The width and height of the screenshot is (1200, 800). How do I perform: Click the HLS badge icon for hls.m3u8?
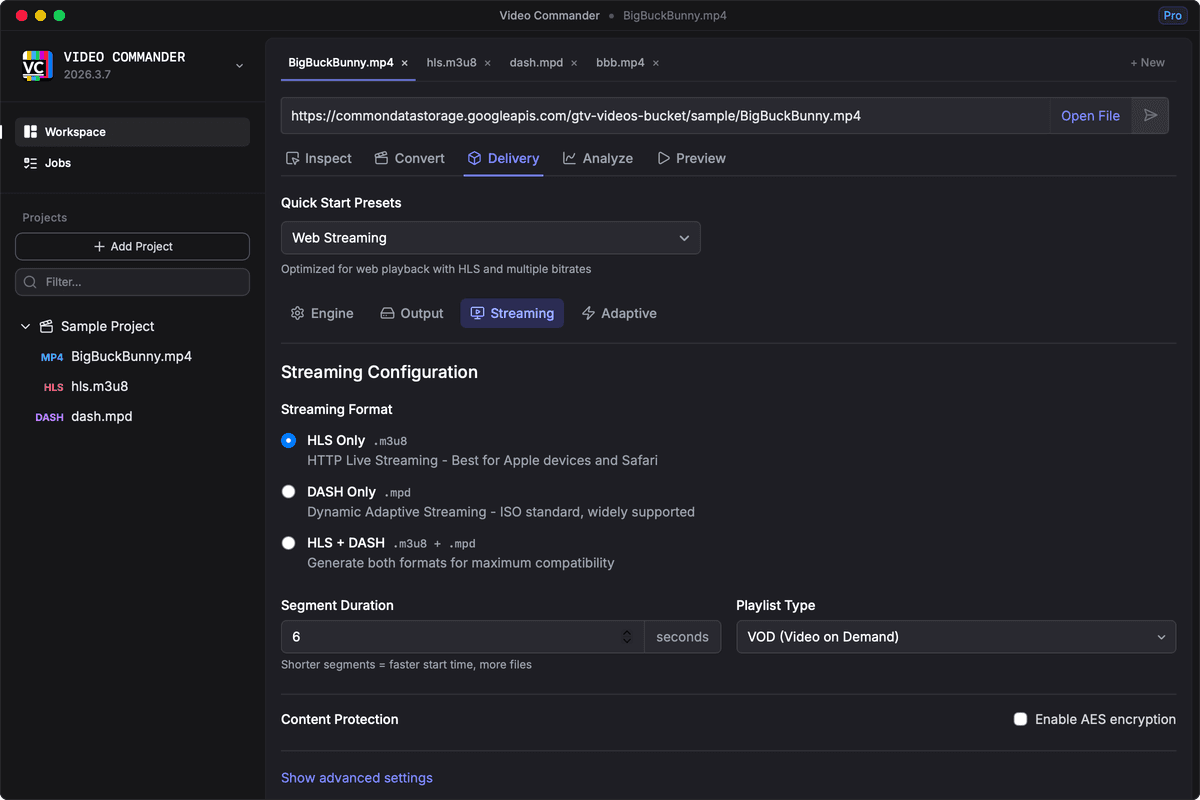pyautogui.click(x=53, y=387)
